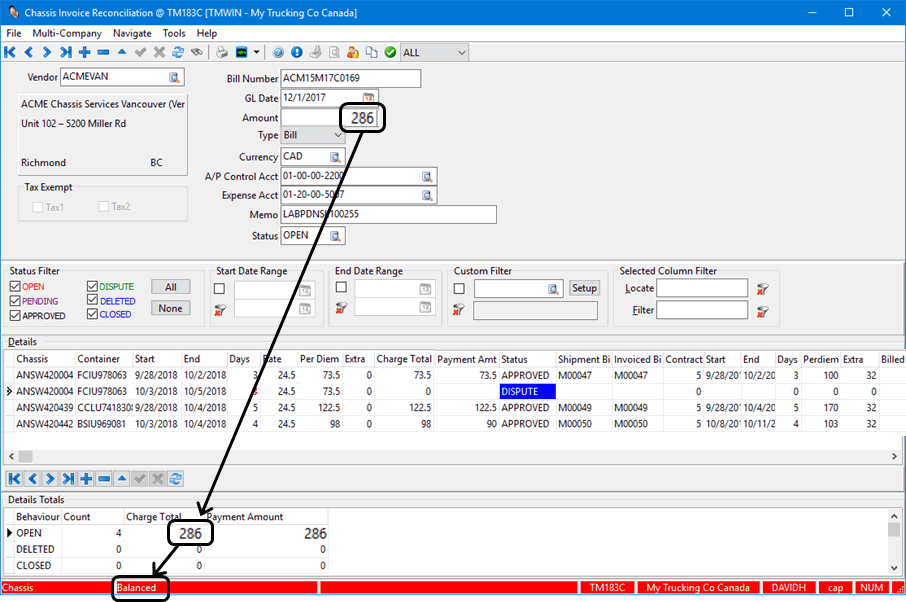This screenshot has height=602, width=906.
Task: Click the Setup button in Custom Filter
Action: 584,288
